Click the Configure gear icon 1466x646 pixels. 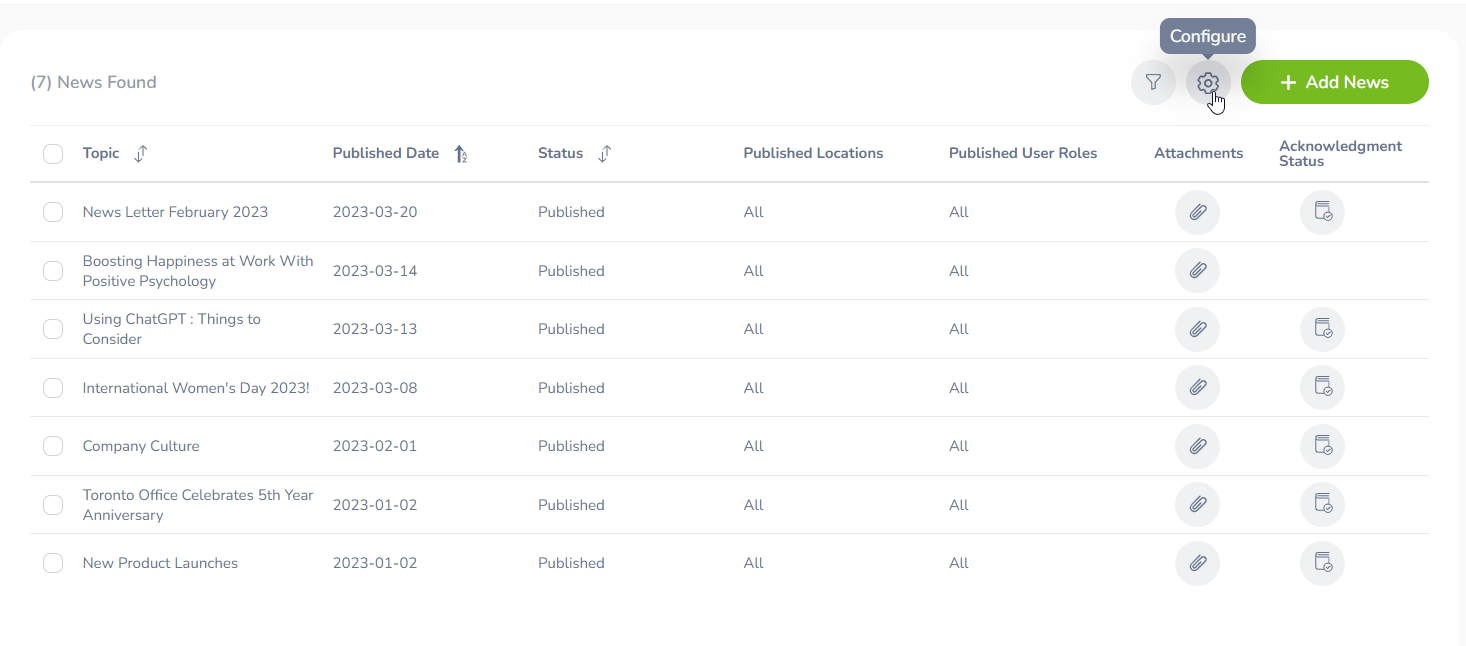click(x=1208, y=82)
